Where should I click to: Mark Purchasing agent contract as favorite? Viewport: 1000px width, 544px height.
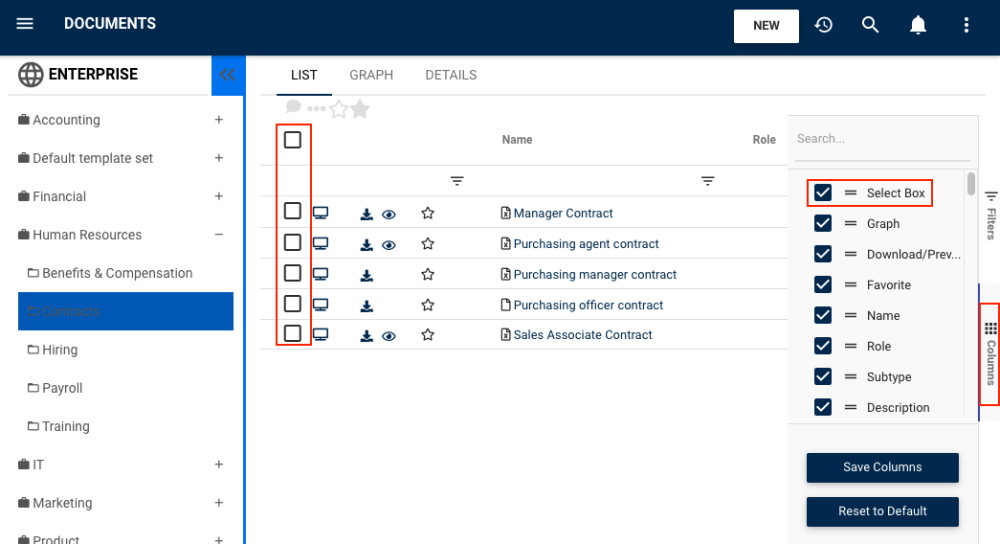428,244
